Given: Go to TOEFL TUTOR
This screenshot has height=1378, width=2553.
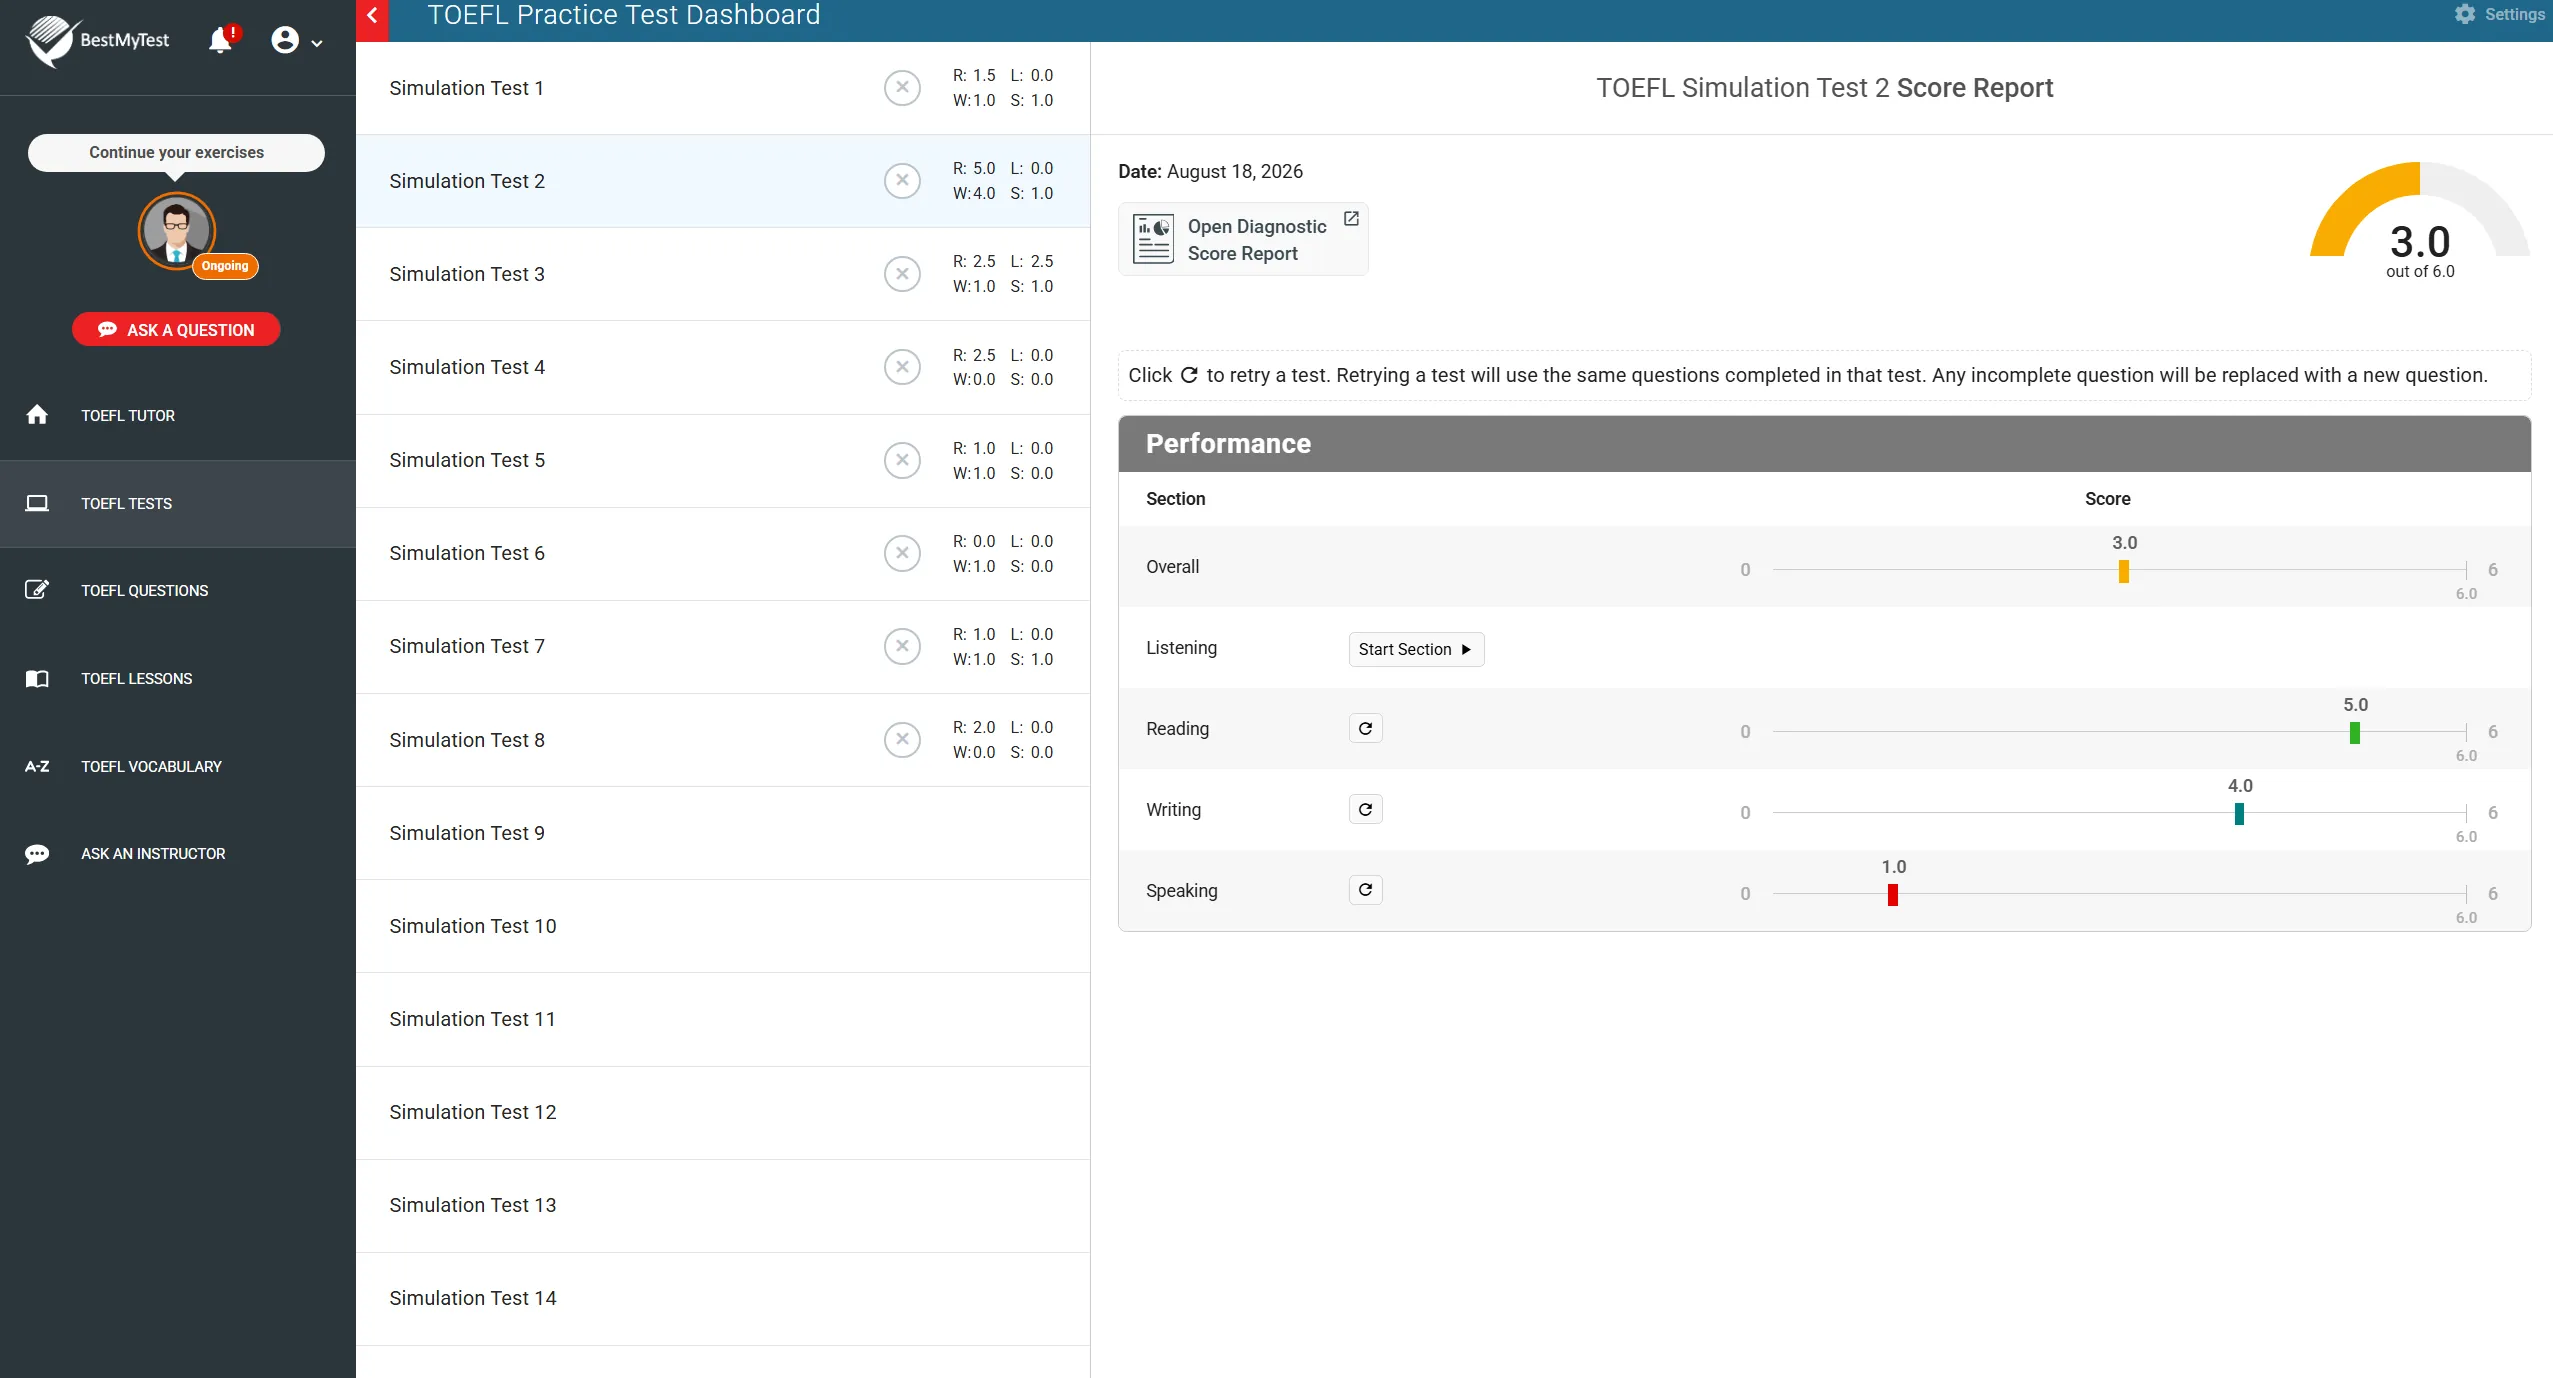Looking at the screenshot, I should click(178, 415).
